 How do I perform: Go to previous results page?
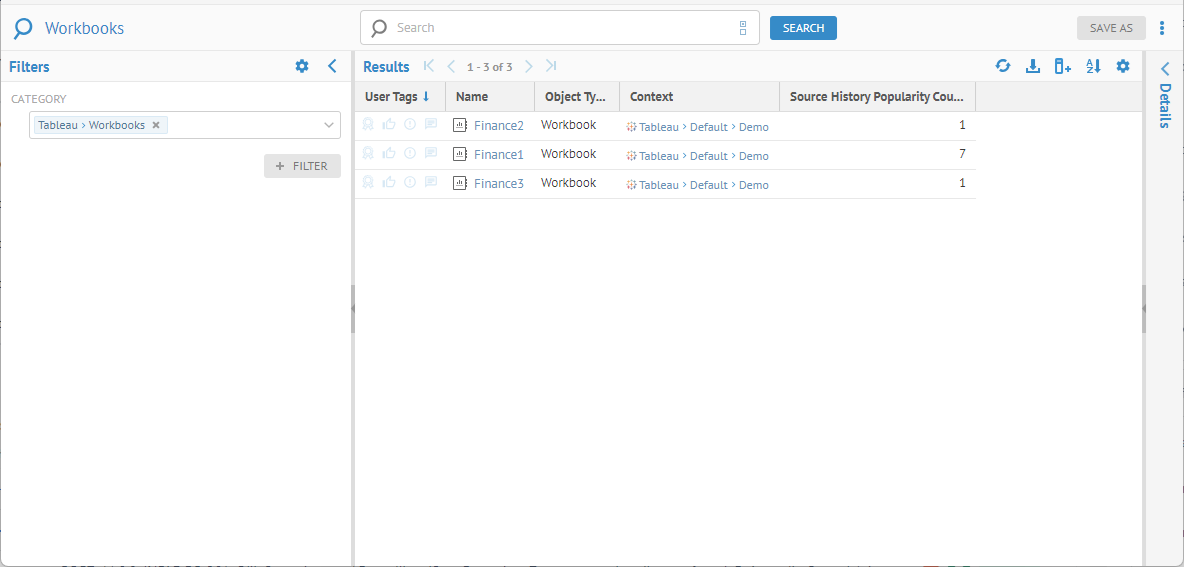(x=452, y=66)
